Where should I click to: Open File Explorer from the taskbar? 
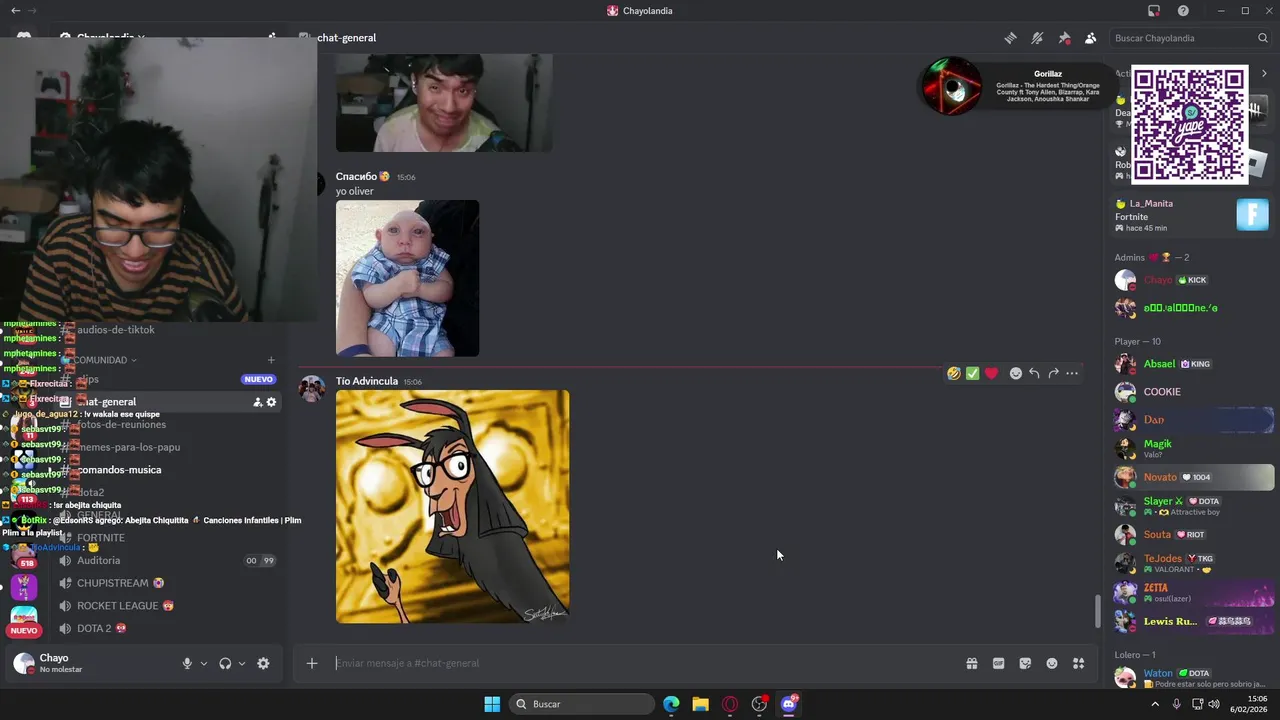(x=700, y=704)
